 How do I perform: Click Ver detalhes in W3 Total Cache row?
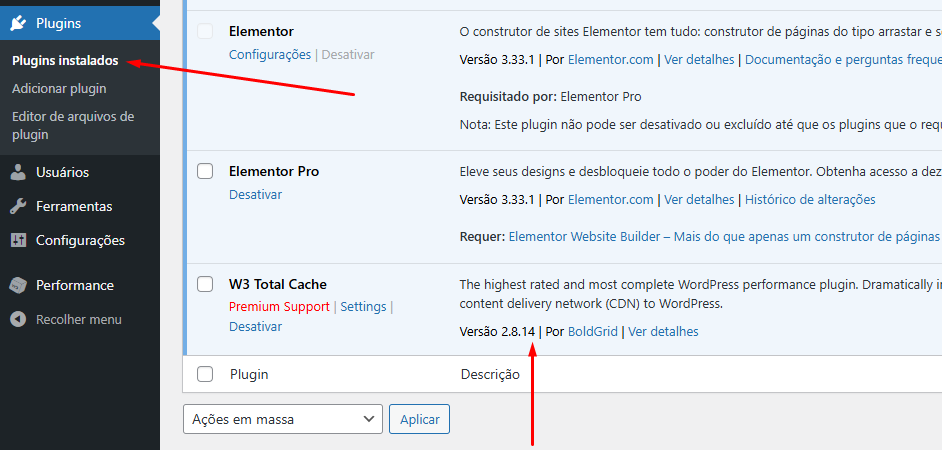(x=663, y=332)
